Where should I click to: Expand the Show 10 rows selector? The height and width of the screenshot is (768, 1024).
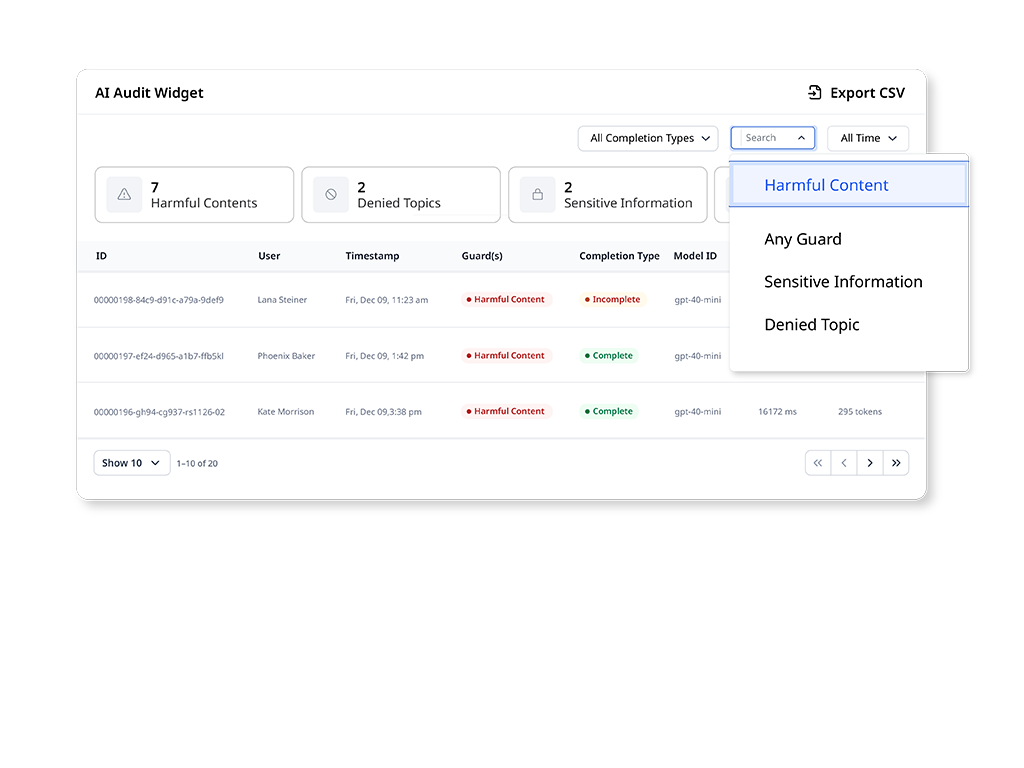(x=132, y=463)
